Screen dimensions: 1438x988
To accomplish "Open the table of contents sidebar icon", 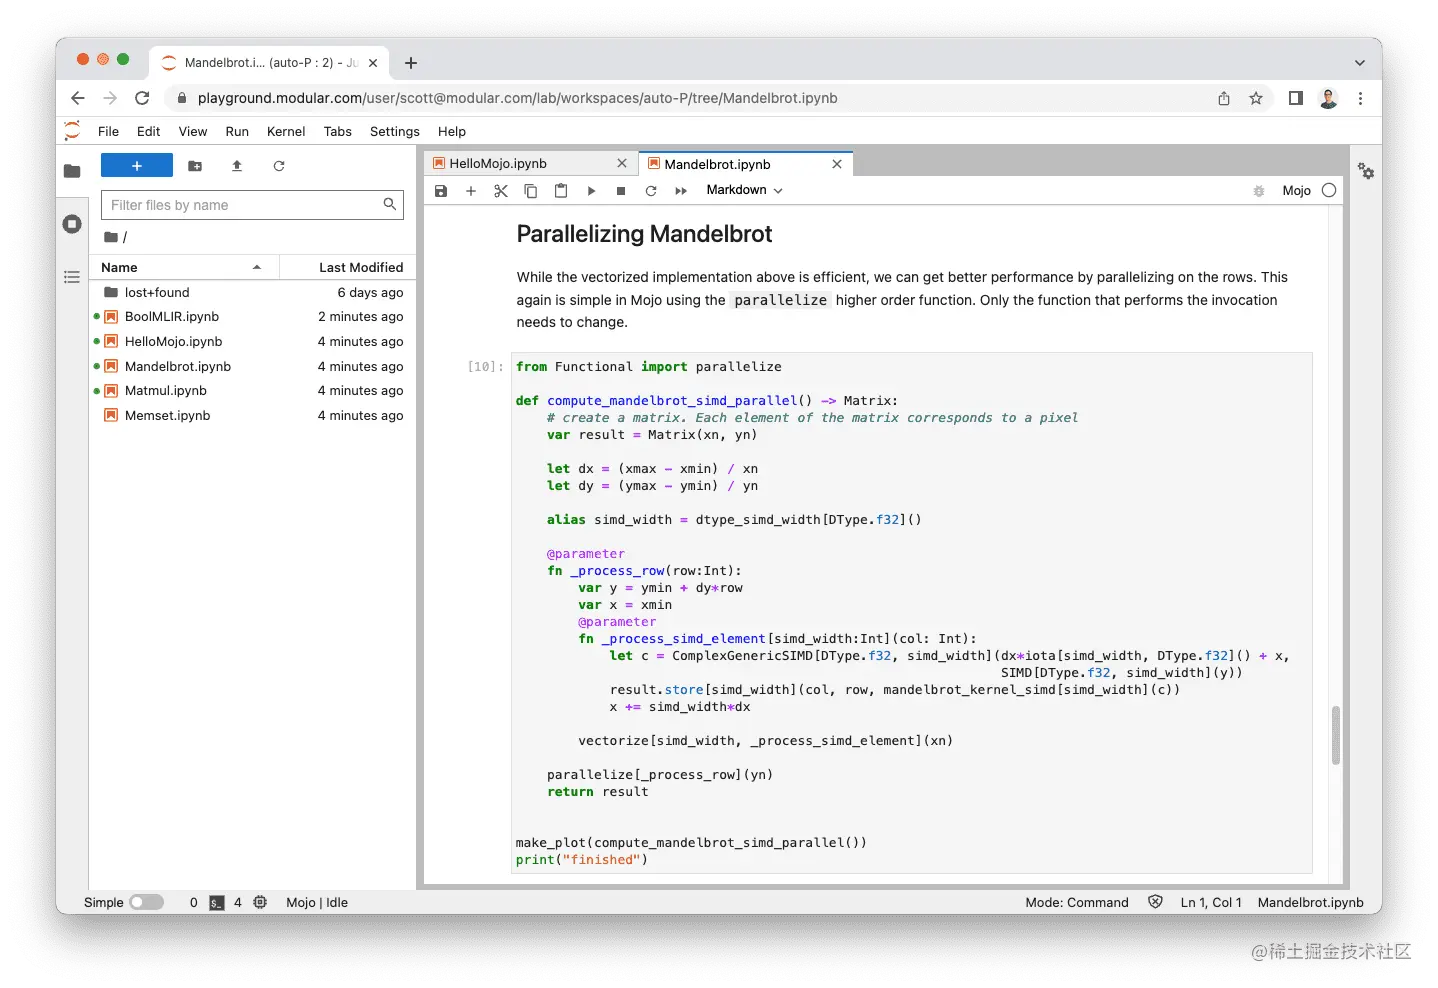I will (x=72, y=277).
